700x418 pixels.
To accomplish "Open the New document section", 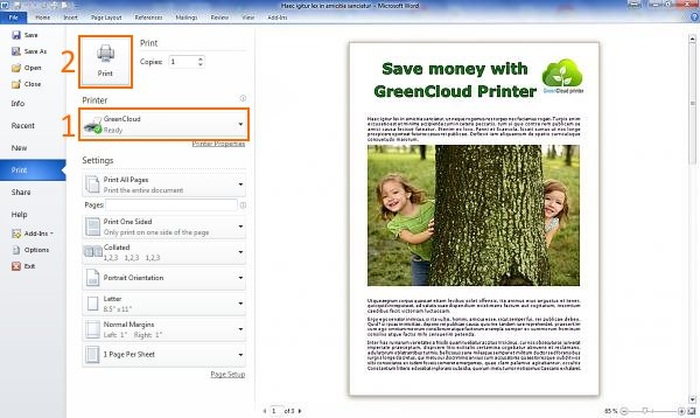I will 19,148.
